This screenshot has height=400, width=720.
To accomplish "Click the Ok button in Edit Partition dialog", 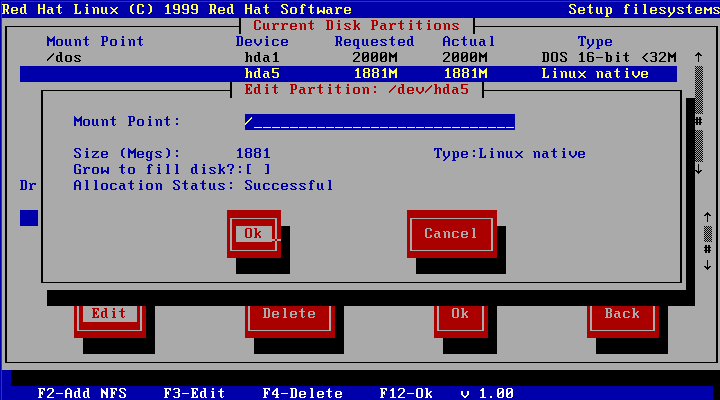I will [x=253, y=233].
